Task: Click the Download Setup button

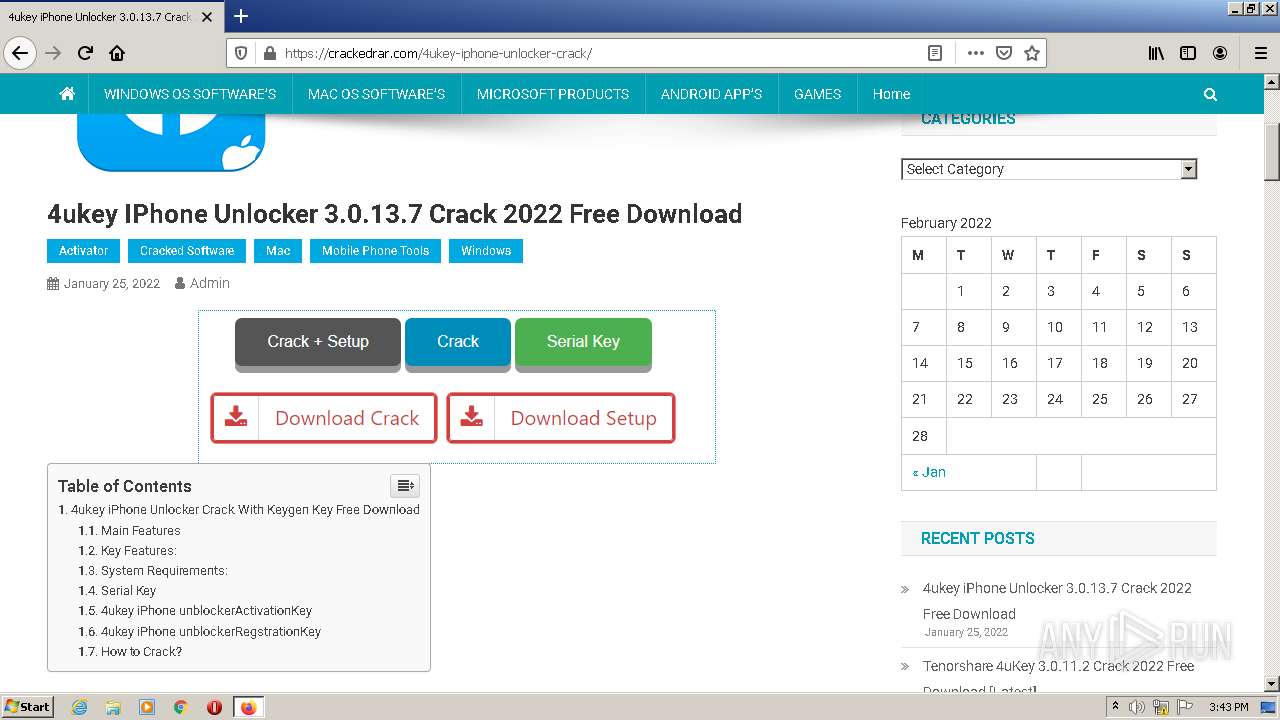Action: point(560,418)
